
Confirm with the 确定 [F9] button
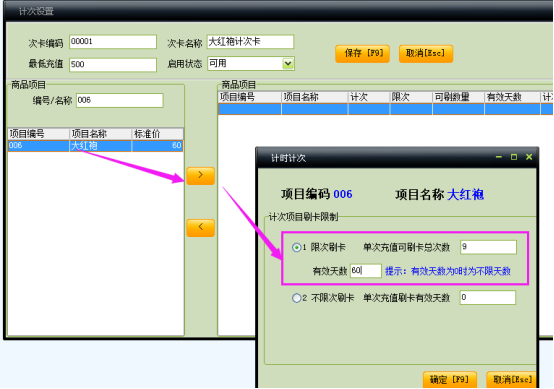(x=449, y=380)
